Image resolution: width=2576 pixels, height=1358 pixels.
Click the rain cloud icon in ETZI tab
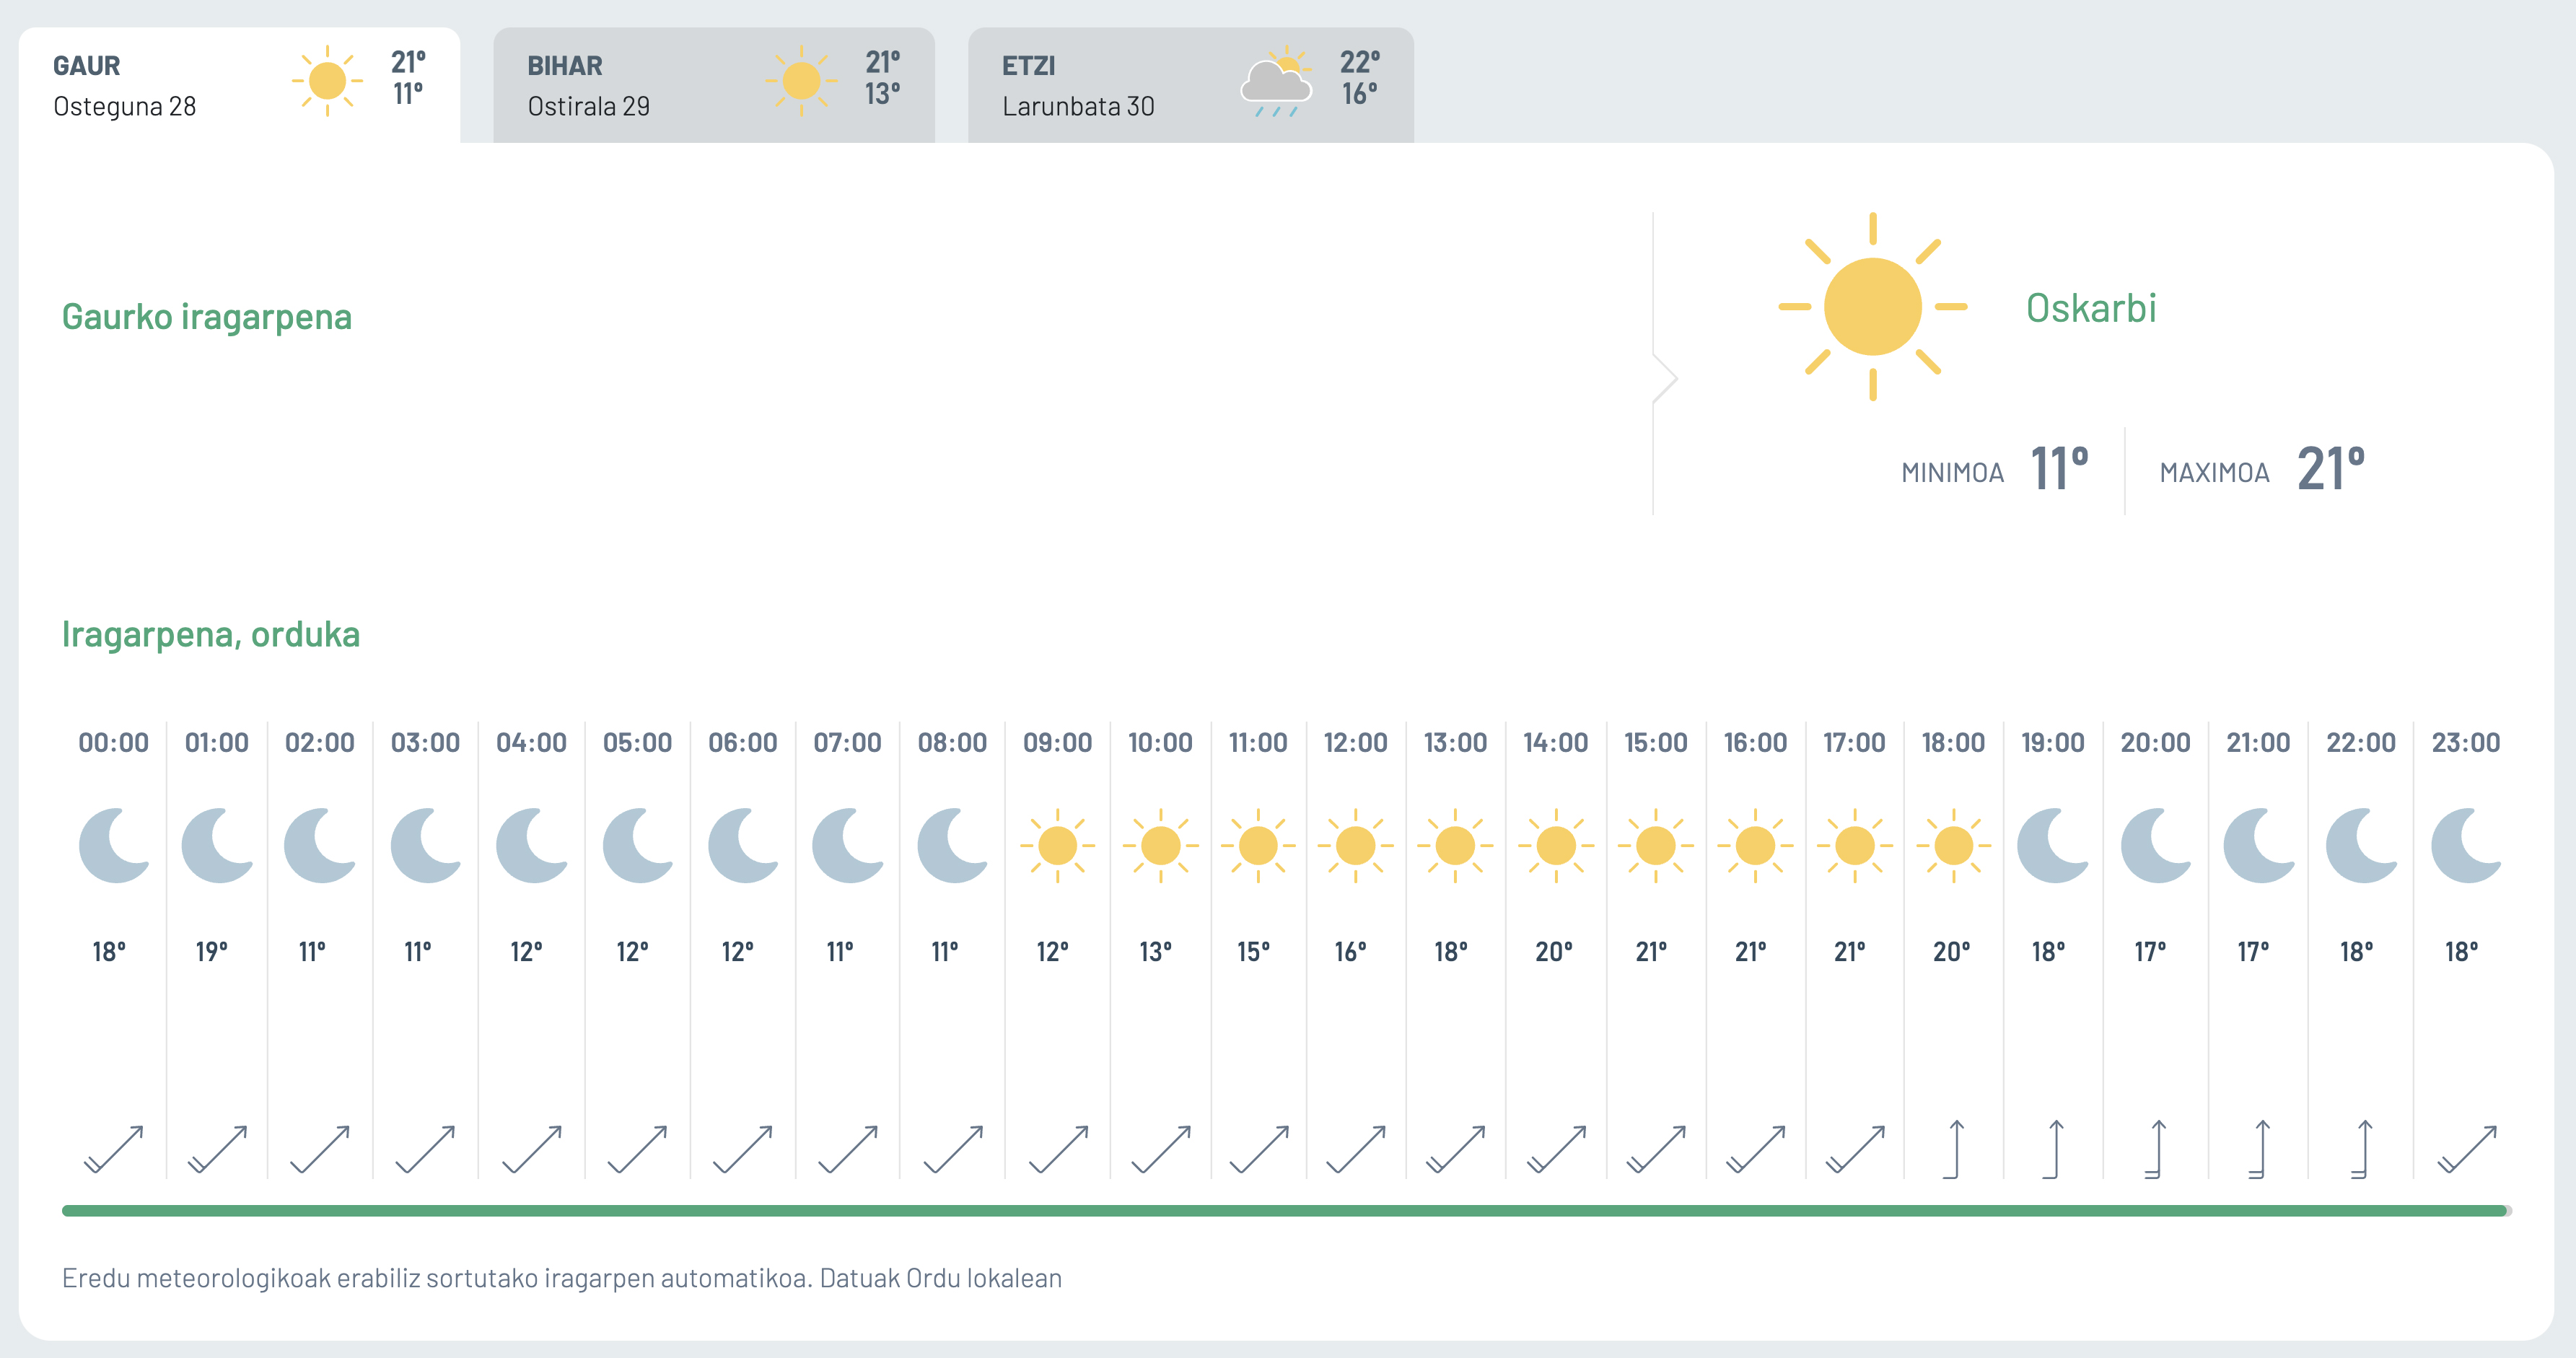1276,82
